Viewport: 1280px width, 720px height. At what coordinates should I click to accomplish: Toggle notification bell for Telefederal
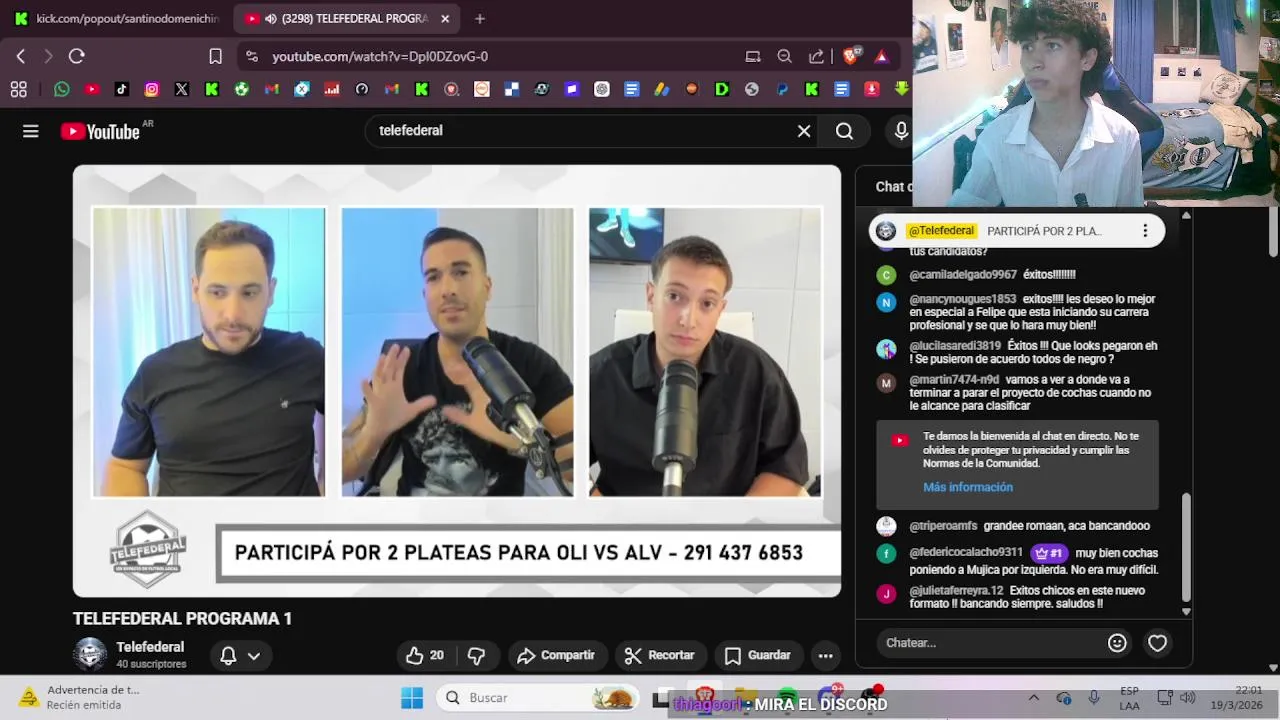tap(228, 656)
